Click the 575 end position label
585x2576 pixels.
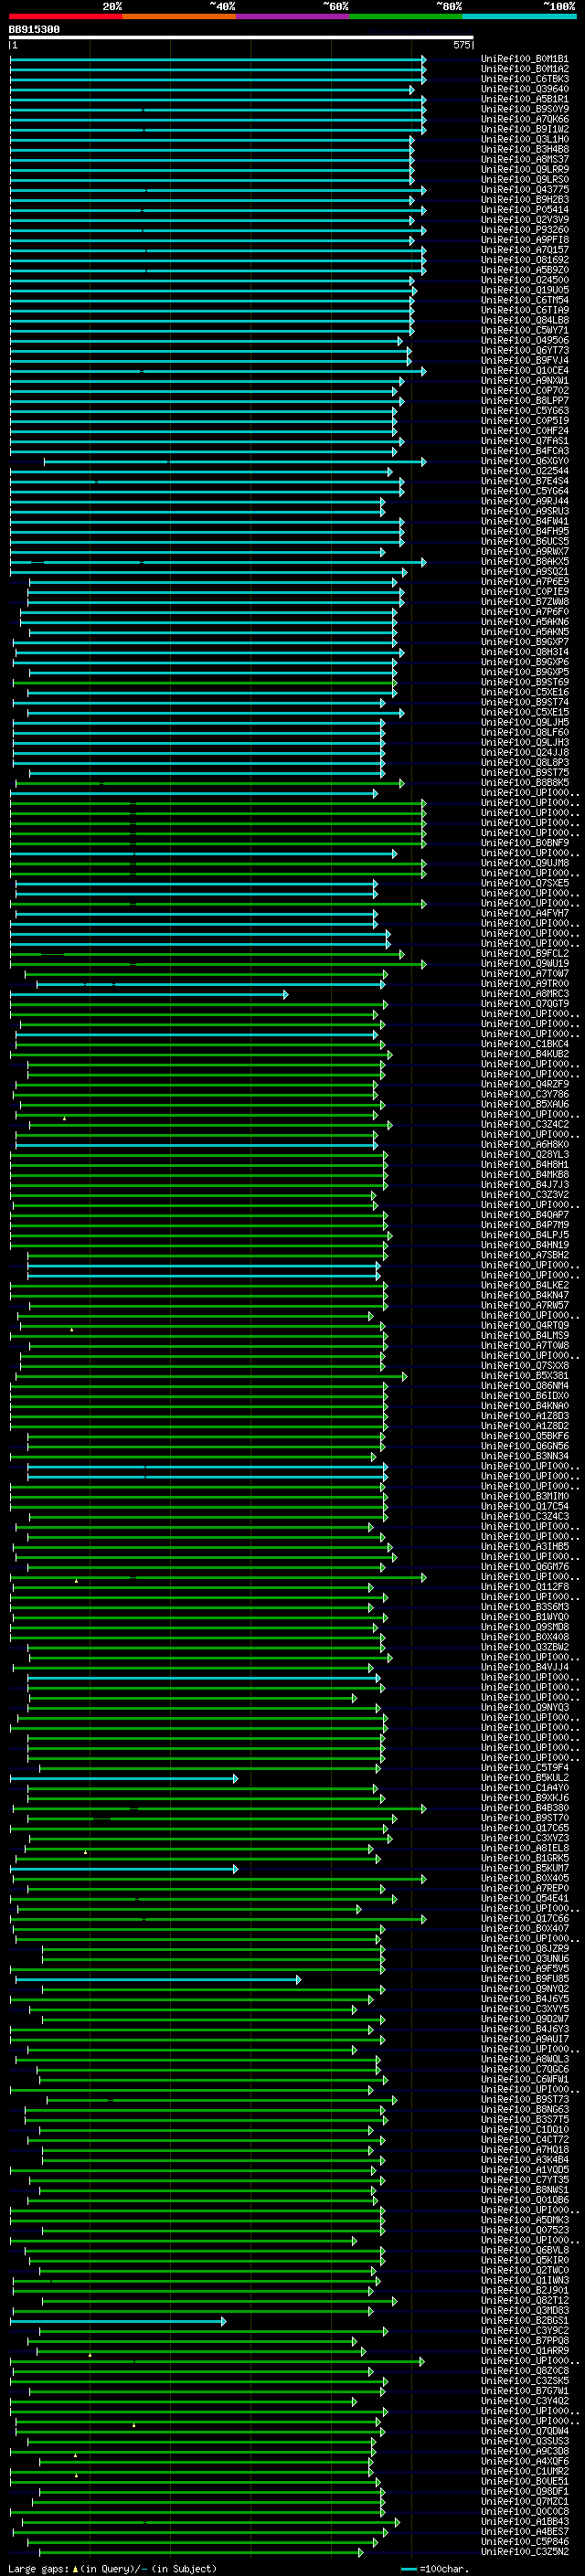461,45
